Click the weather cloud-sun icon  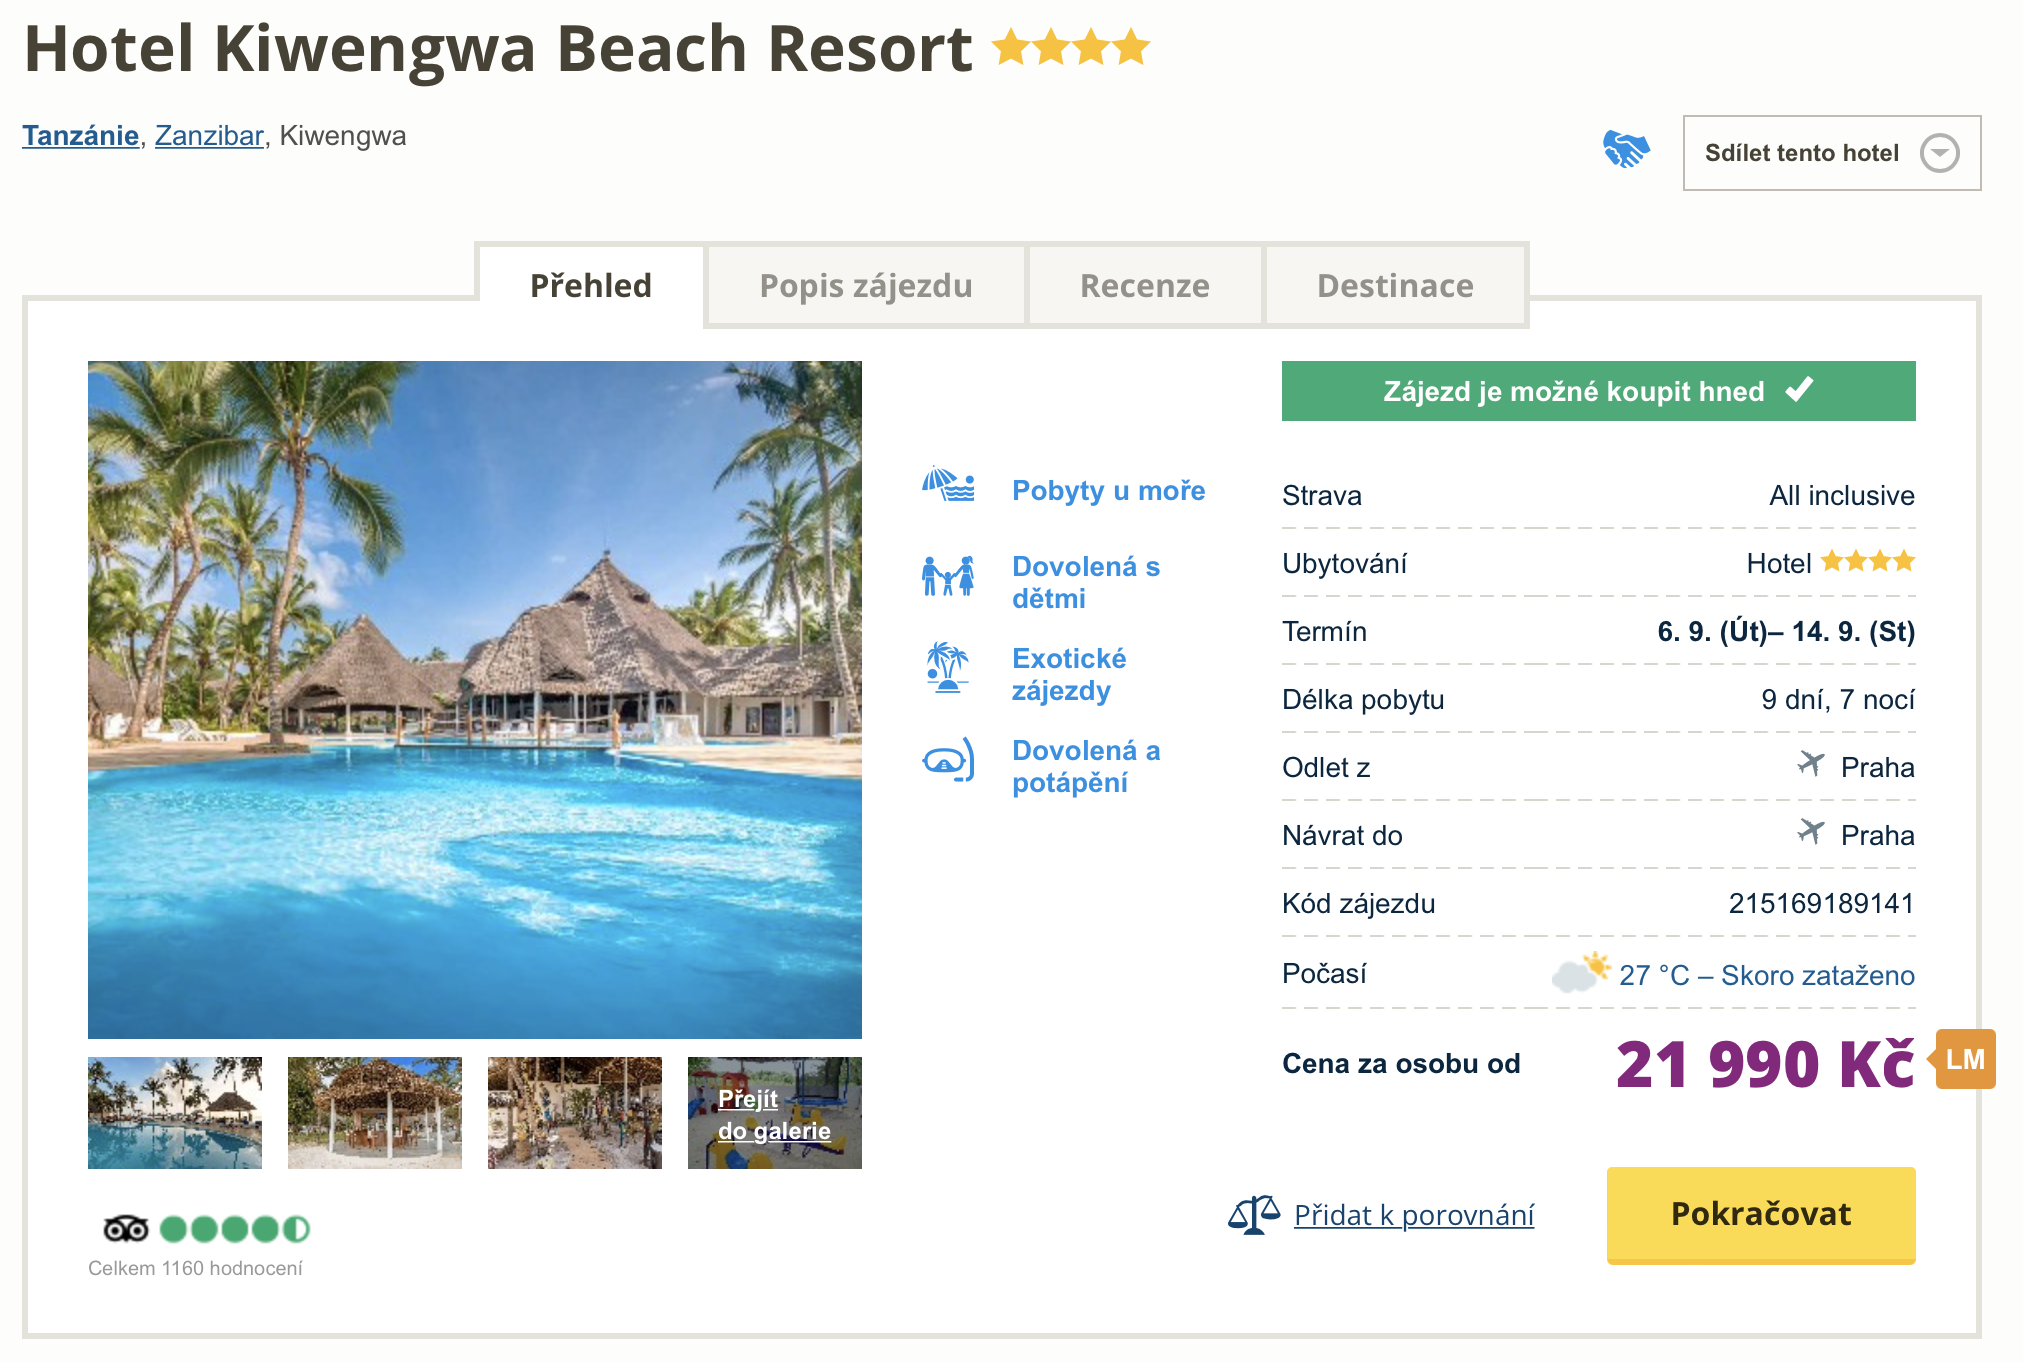pyautogui.click(x=1580, y=972)
